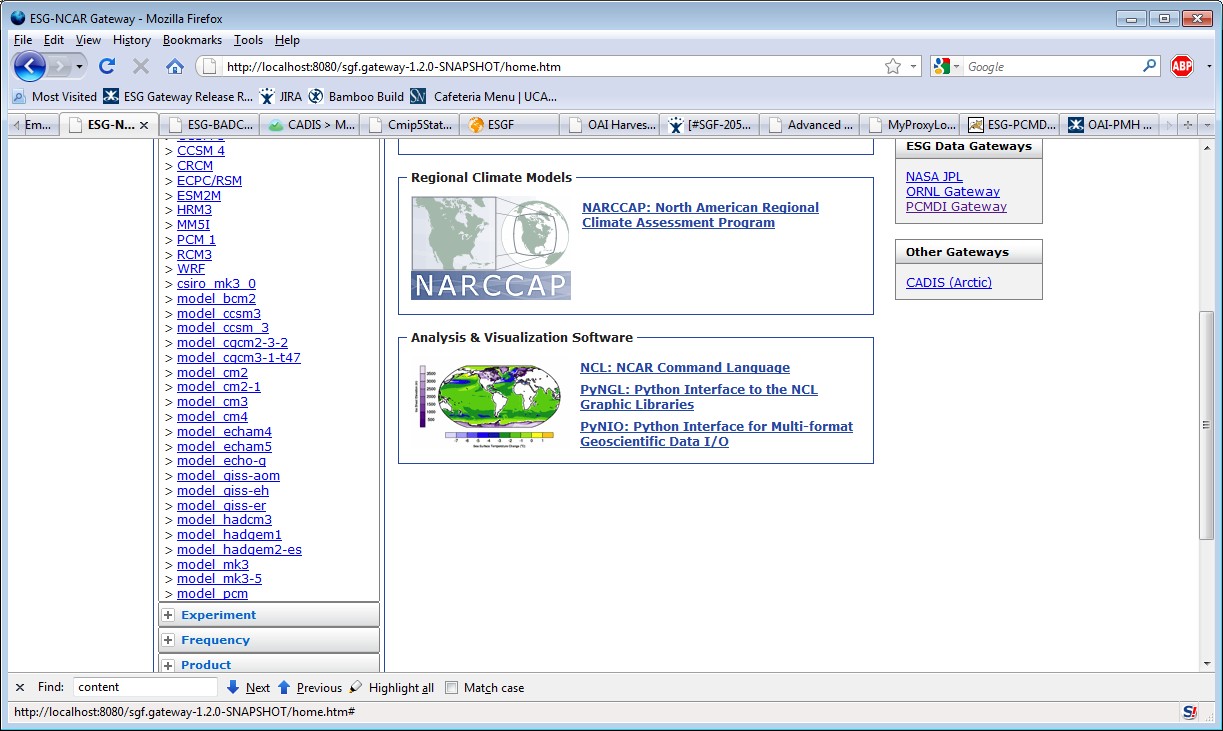Reload the page with the refresh icon
Image resolution: width=1223 pixels, height=731 pixels.
click(x=107, y=66)
